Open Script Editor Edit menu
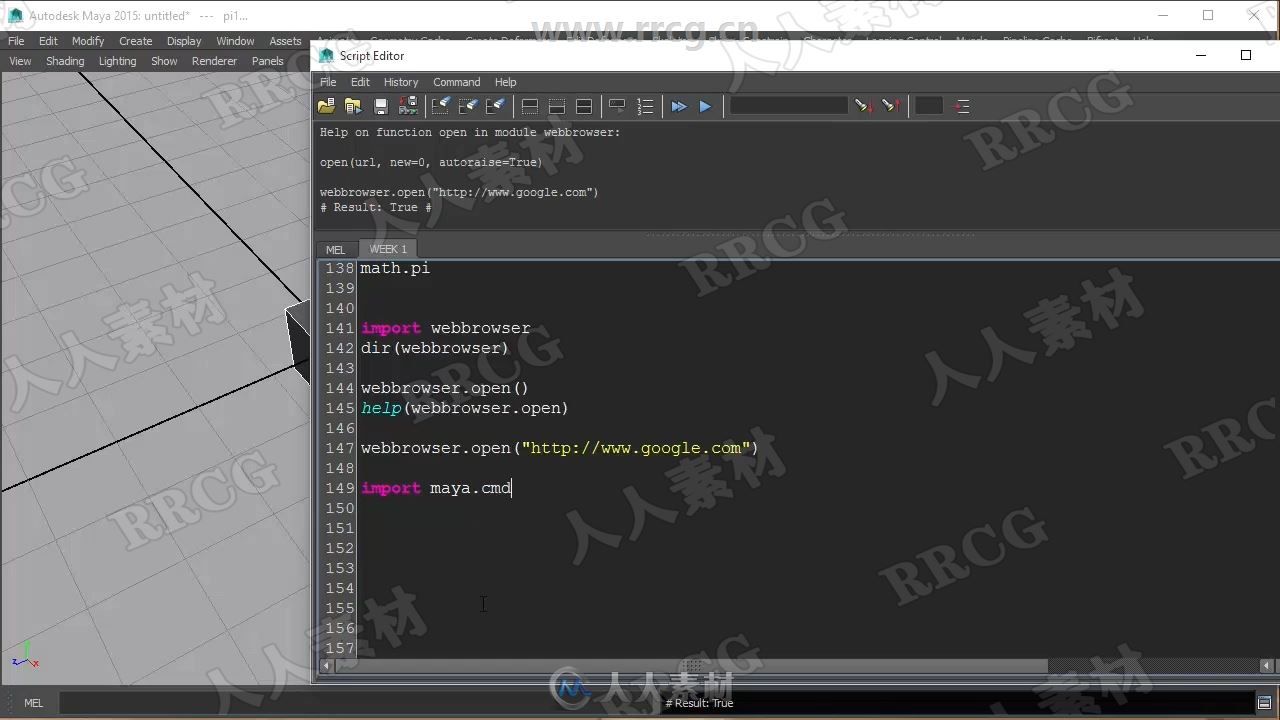The width and height of the screenshot is (1280, 720). 360,82
